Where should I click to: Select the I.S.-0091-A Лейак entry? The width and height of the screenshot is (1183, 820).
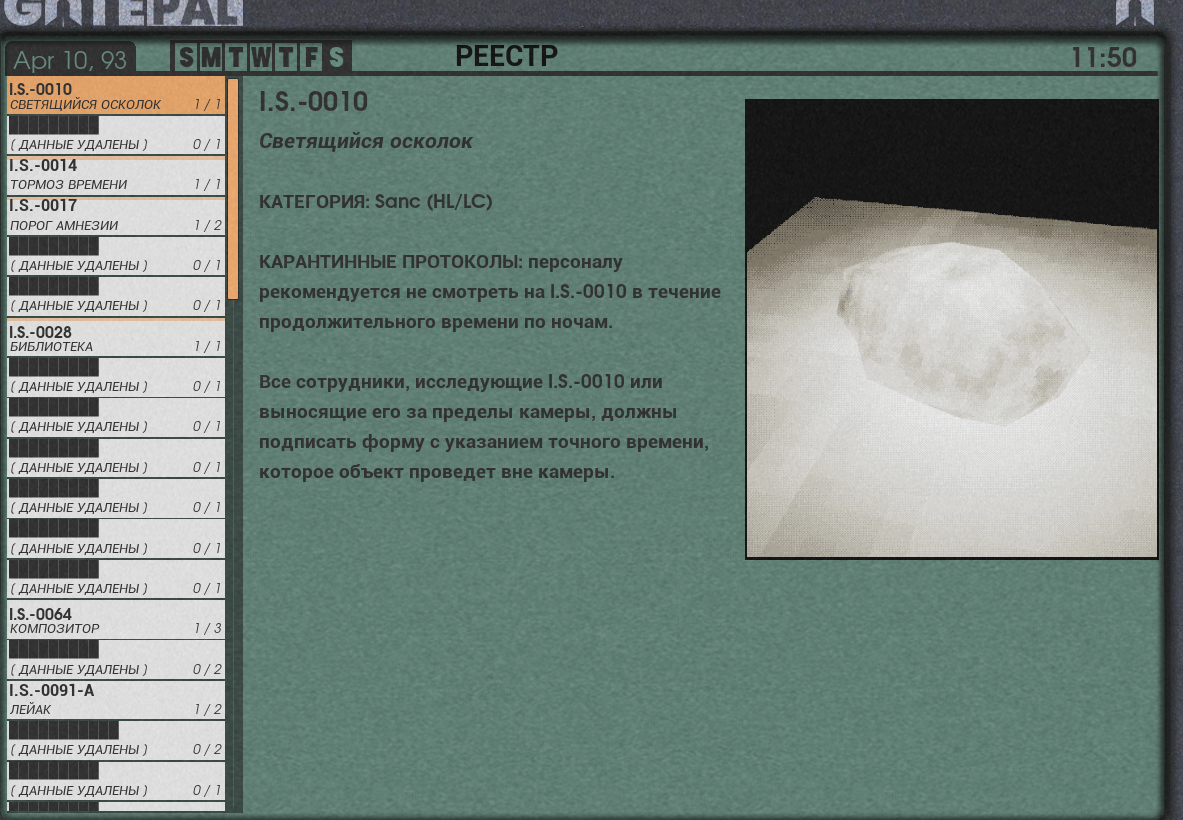pos(116,700)
